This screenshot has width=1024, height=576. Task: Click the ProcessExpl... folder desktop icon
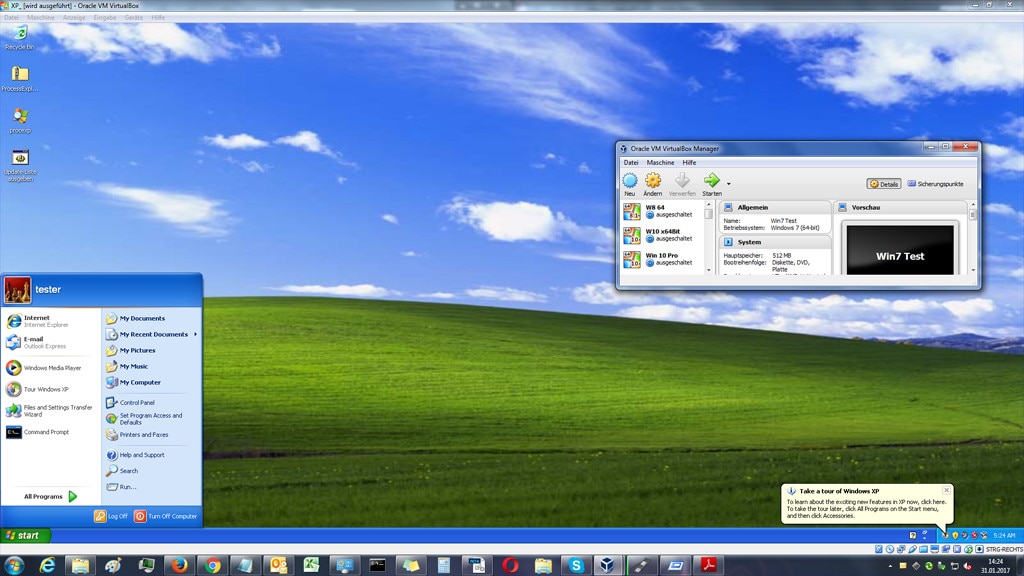click(x=20, y=79)
